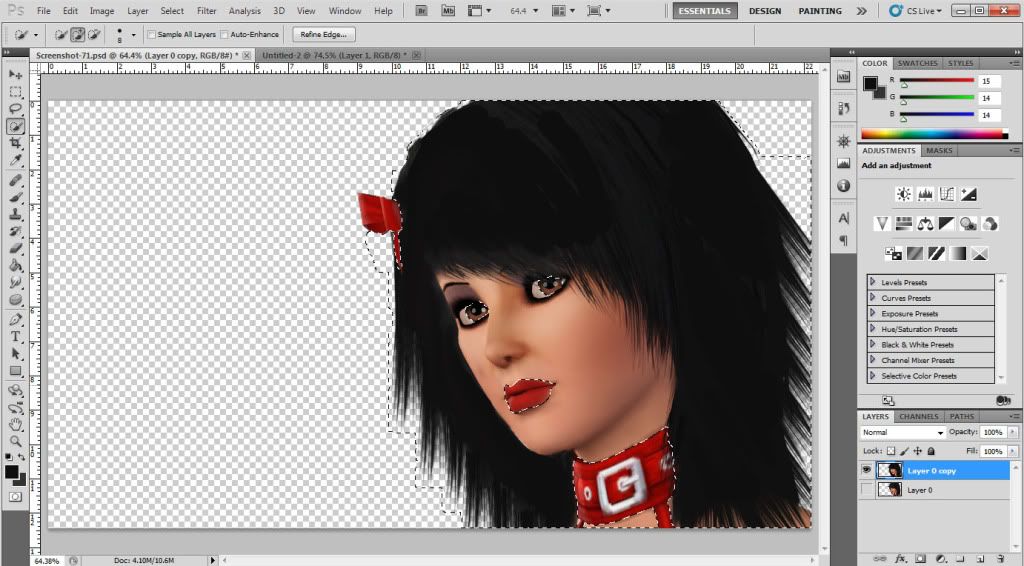The width and height of the screenshot is (1024, 566).
Task: Add an Exposure adjustment
Action: tap(968, 194)
